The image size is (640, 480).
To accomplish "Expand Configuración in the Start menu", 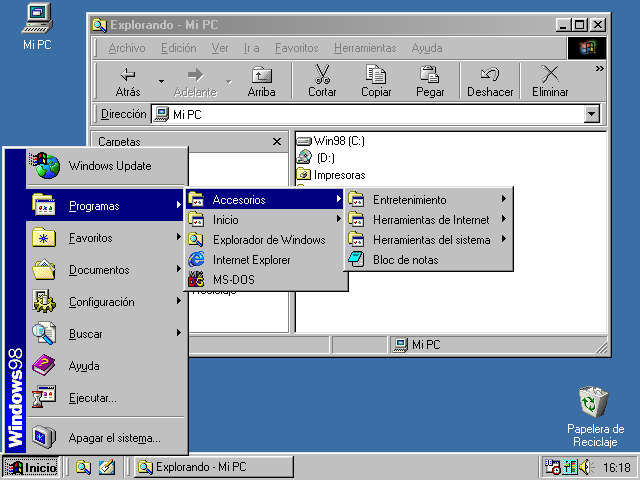I will [107, 302].
